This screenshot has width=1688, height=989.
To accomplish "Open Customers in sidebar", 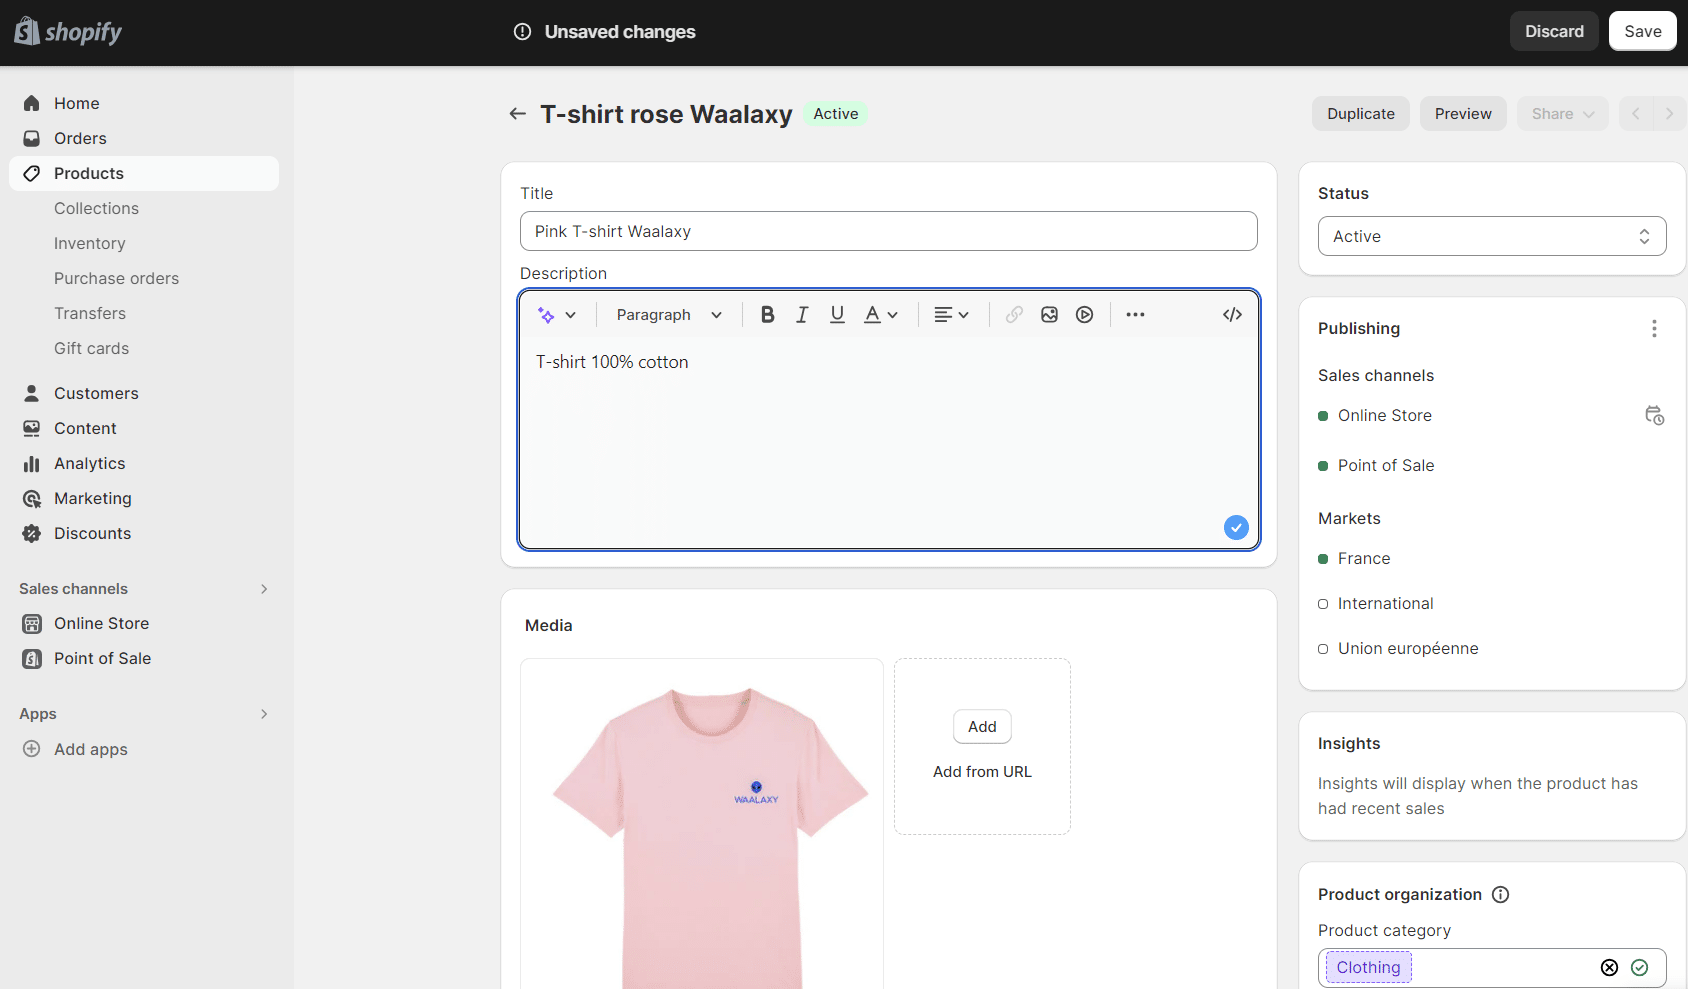I will [x=144, y=393].
